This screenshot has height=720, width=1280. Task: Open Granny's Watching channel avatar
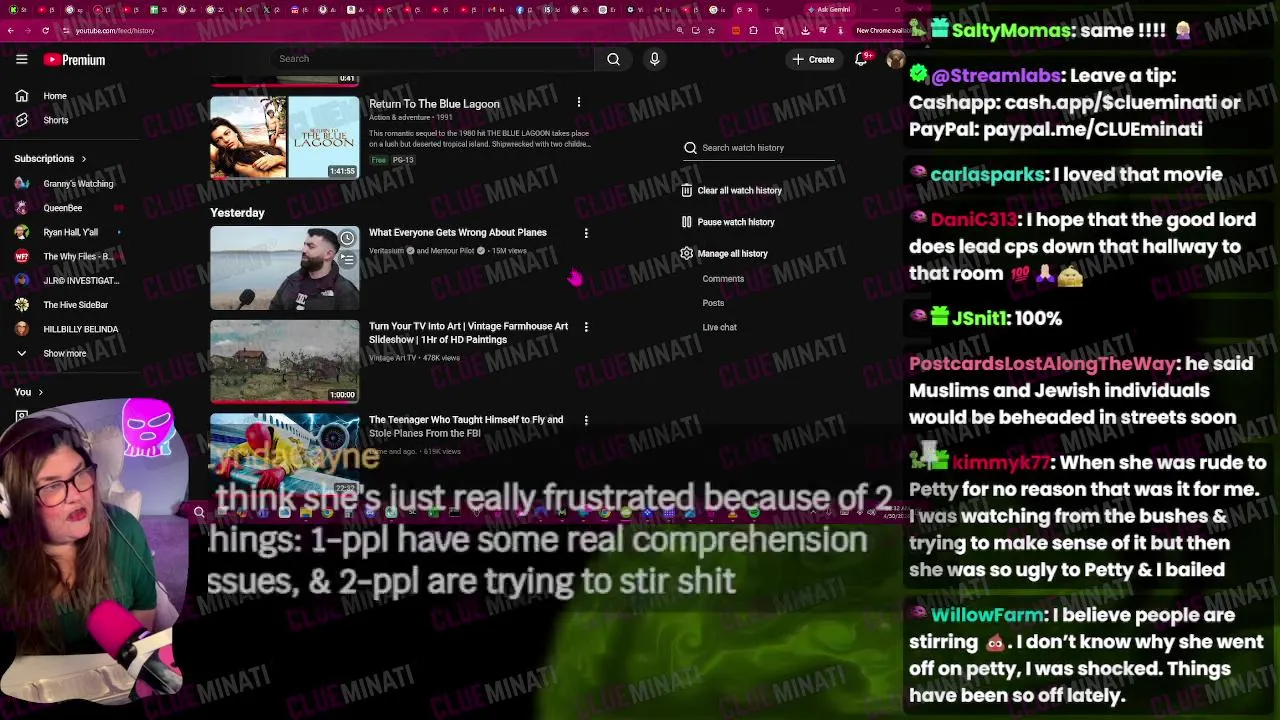22,184
